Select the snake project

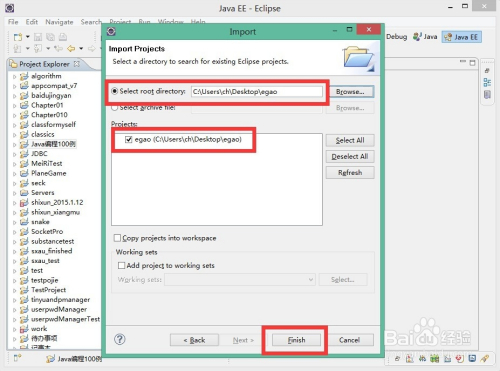(x=40, y=222)
